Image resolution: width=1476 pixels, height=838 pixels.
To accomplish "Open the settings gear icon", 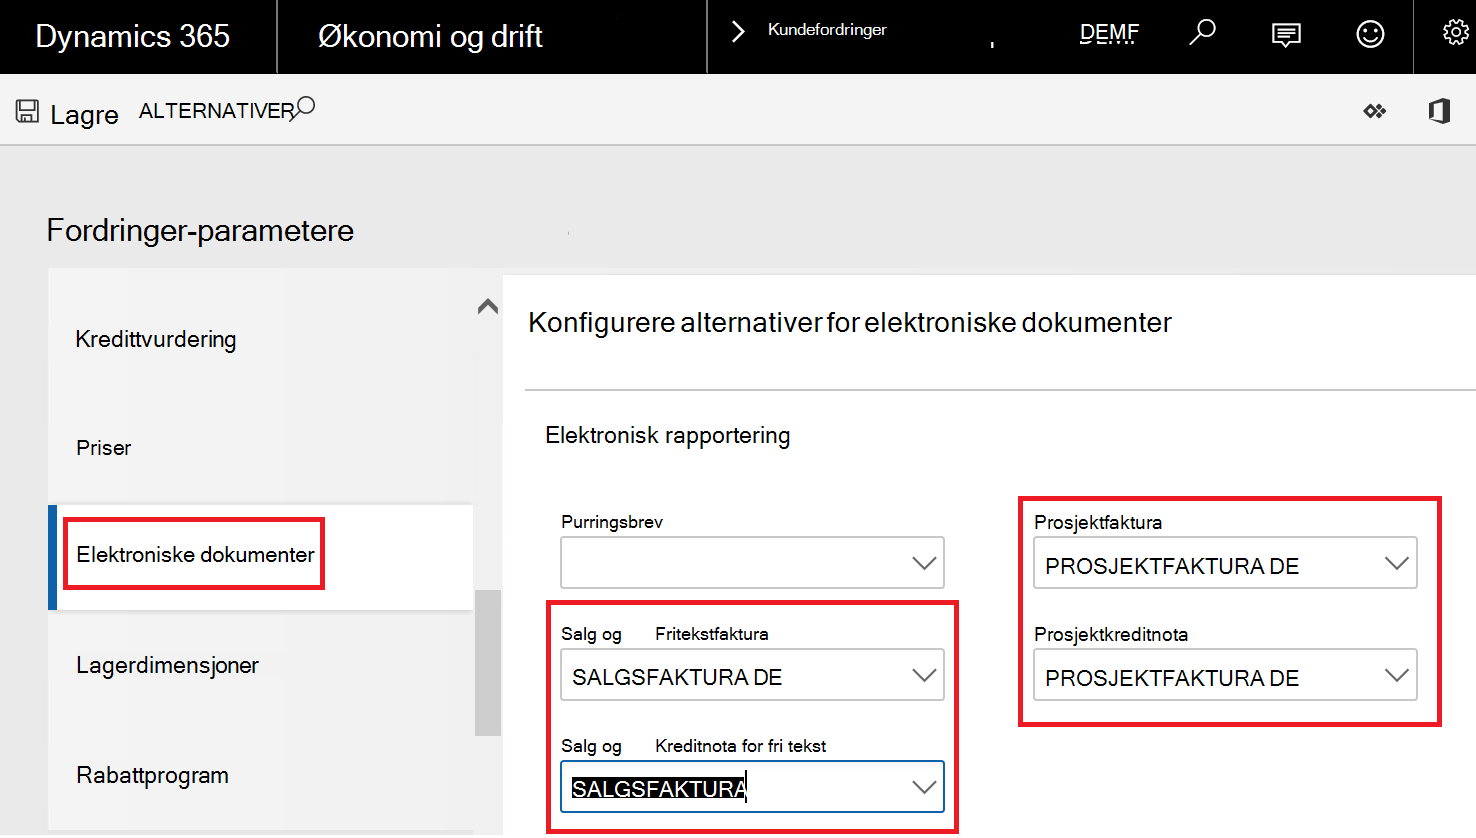I will (1456, 33).
